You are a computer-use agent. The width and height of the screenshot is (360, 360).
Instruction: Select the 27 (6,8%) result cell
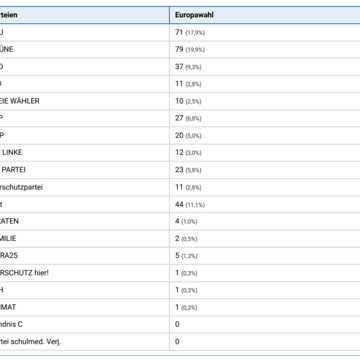pyautogui.click(x=265, y=118)
